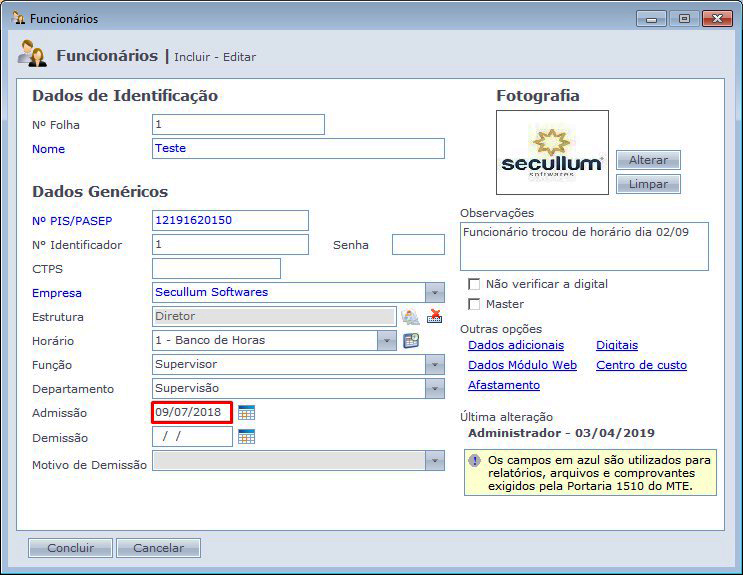The image size is (743, 575).
Task: Toggle the Master checkbox
Action: [474, 304]
